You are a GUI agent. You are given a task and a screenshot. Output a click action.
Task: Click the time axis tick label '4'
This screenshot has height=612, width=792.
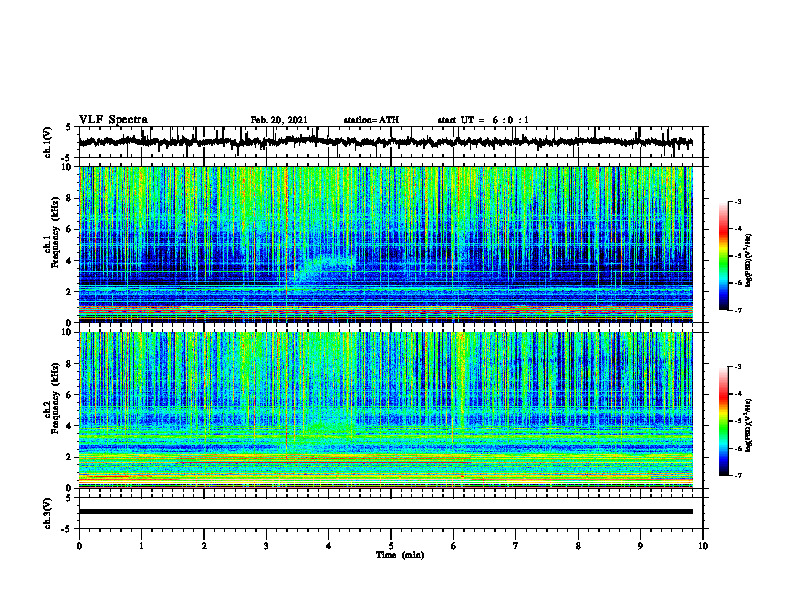click(329, 546)
